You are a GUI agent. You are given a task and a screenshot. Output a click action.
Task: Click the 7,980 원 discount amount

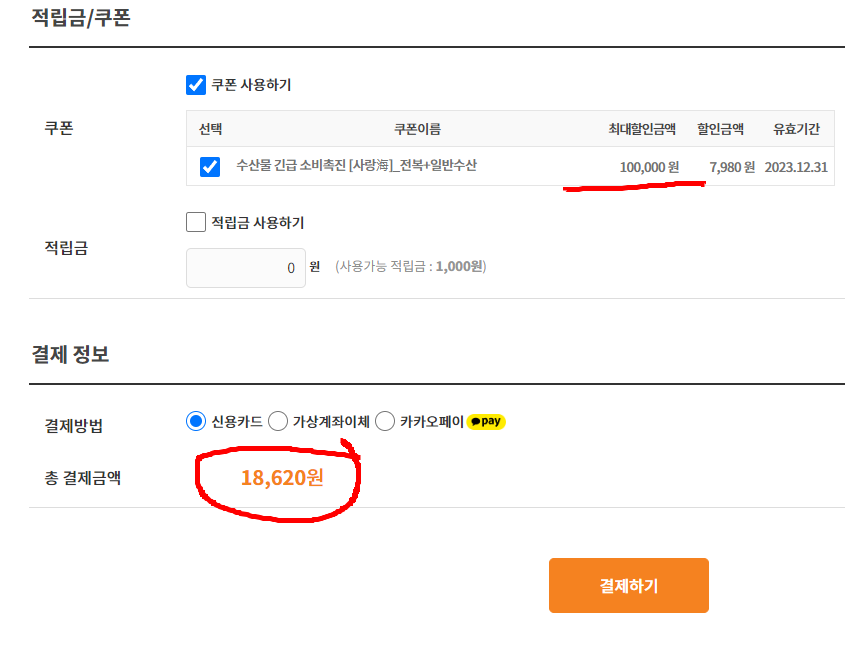(732, 167)
